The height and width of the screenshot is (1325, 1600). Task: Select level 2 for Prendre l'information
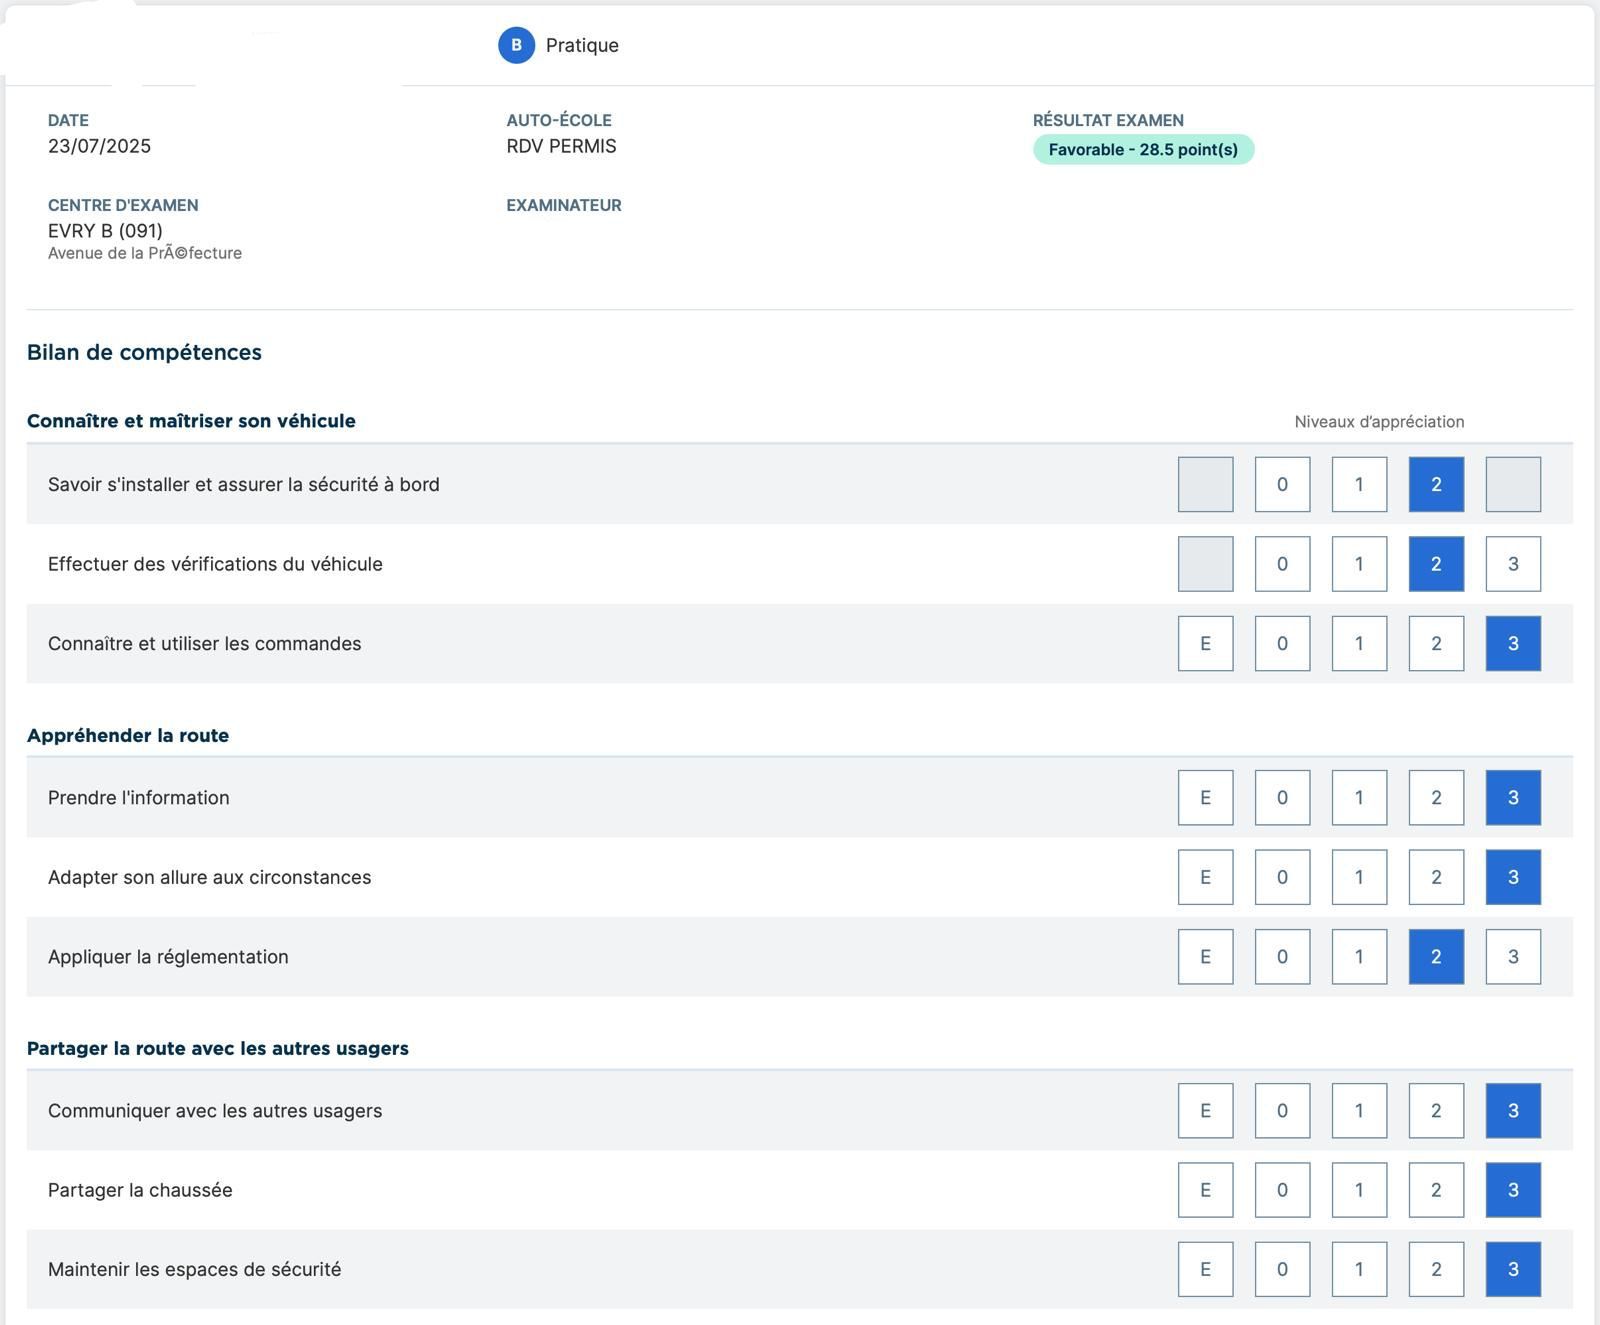tap(1436, 797)
